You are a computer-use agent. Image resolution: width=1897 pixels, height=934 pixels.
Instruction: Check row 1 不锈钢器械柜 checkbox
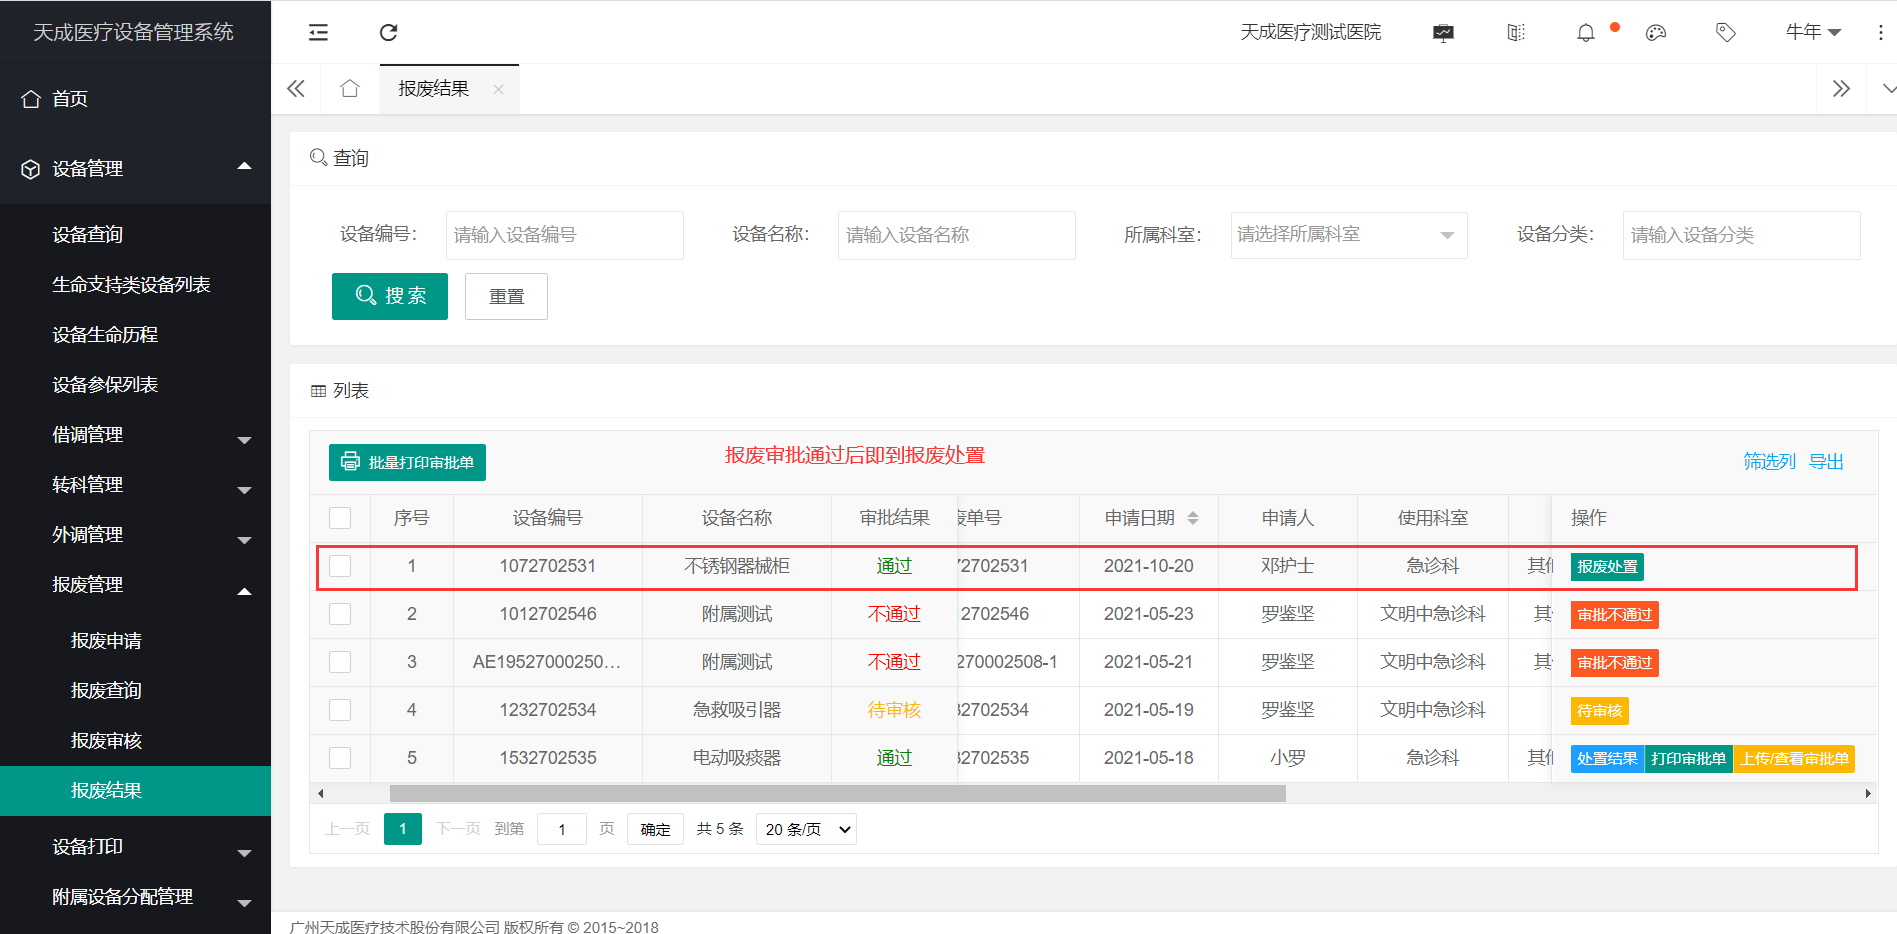pos(340,566)
